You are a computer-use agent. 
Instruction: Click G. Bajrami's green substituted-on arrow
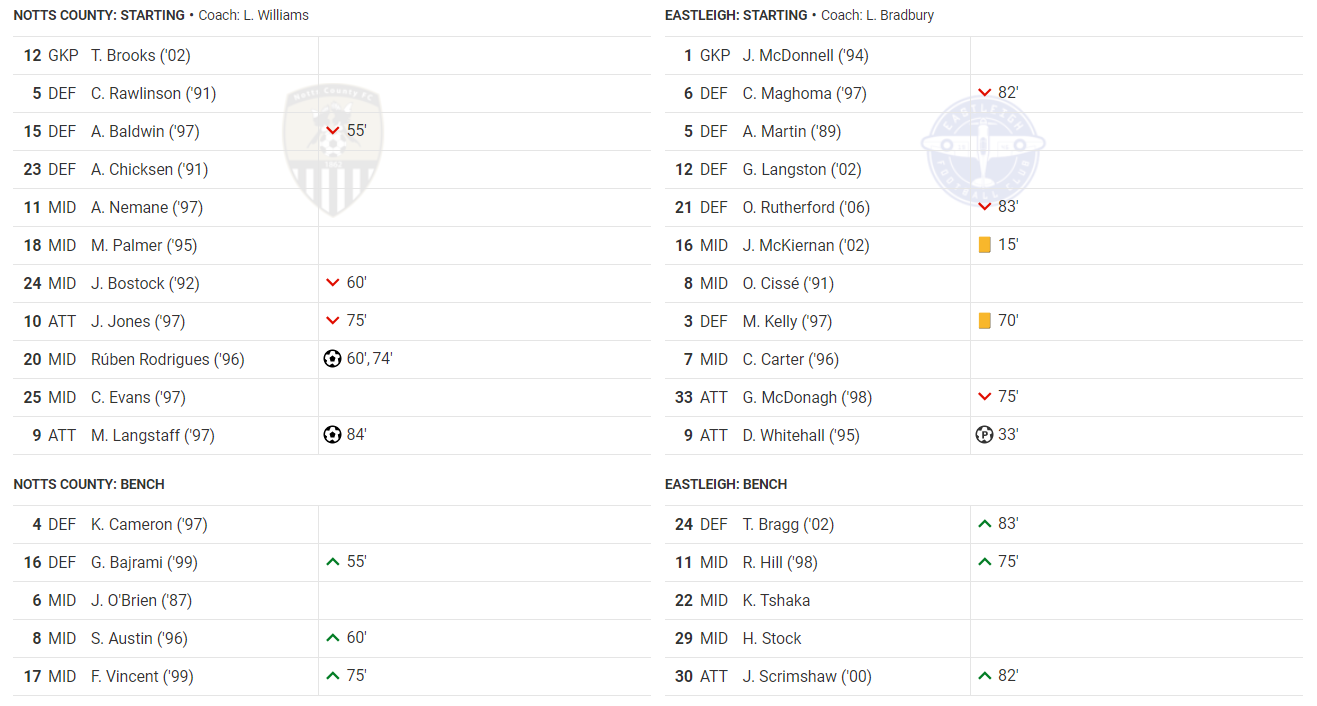[333, 562]
